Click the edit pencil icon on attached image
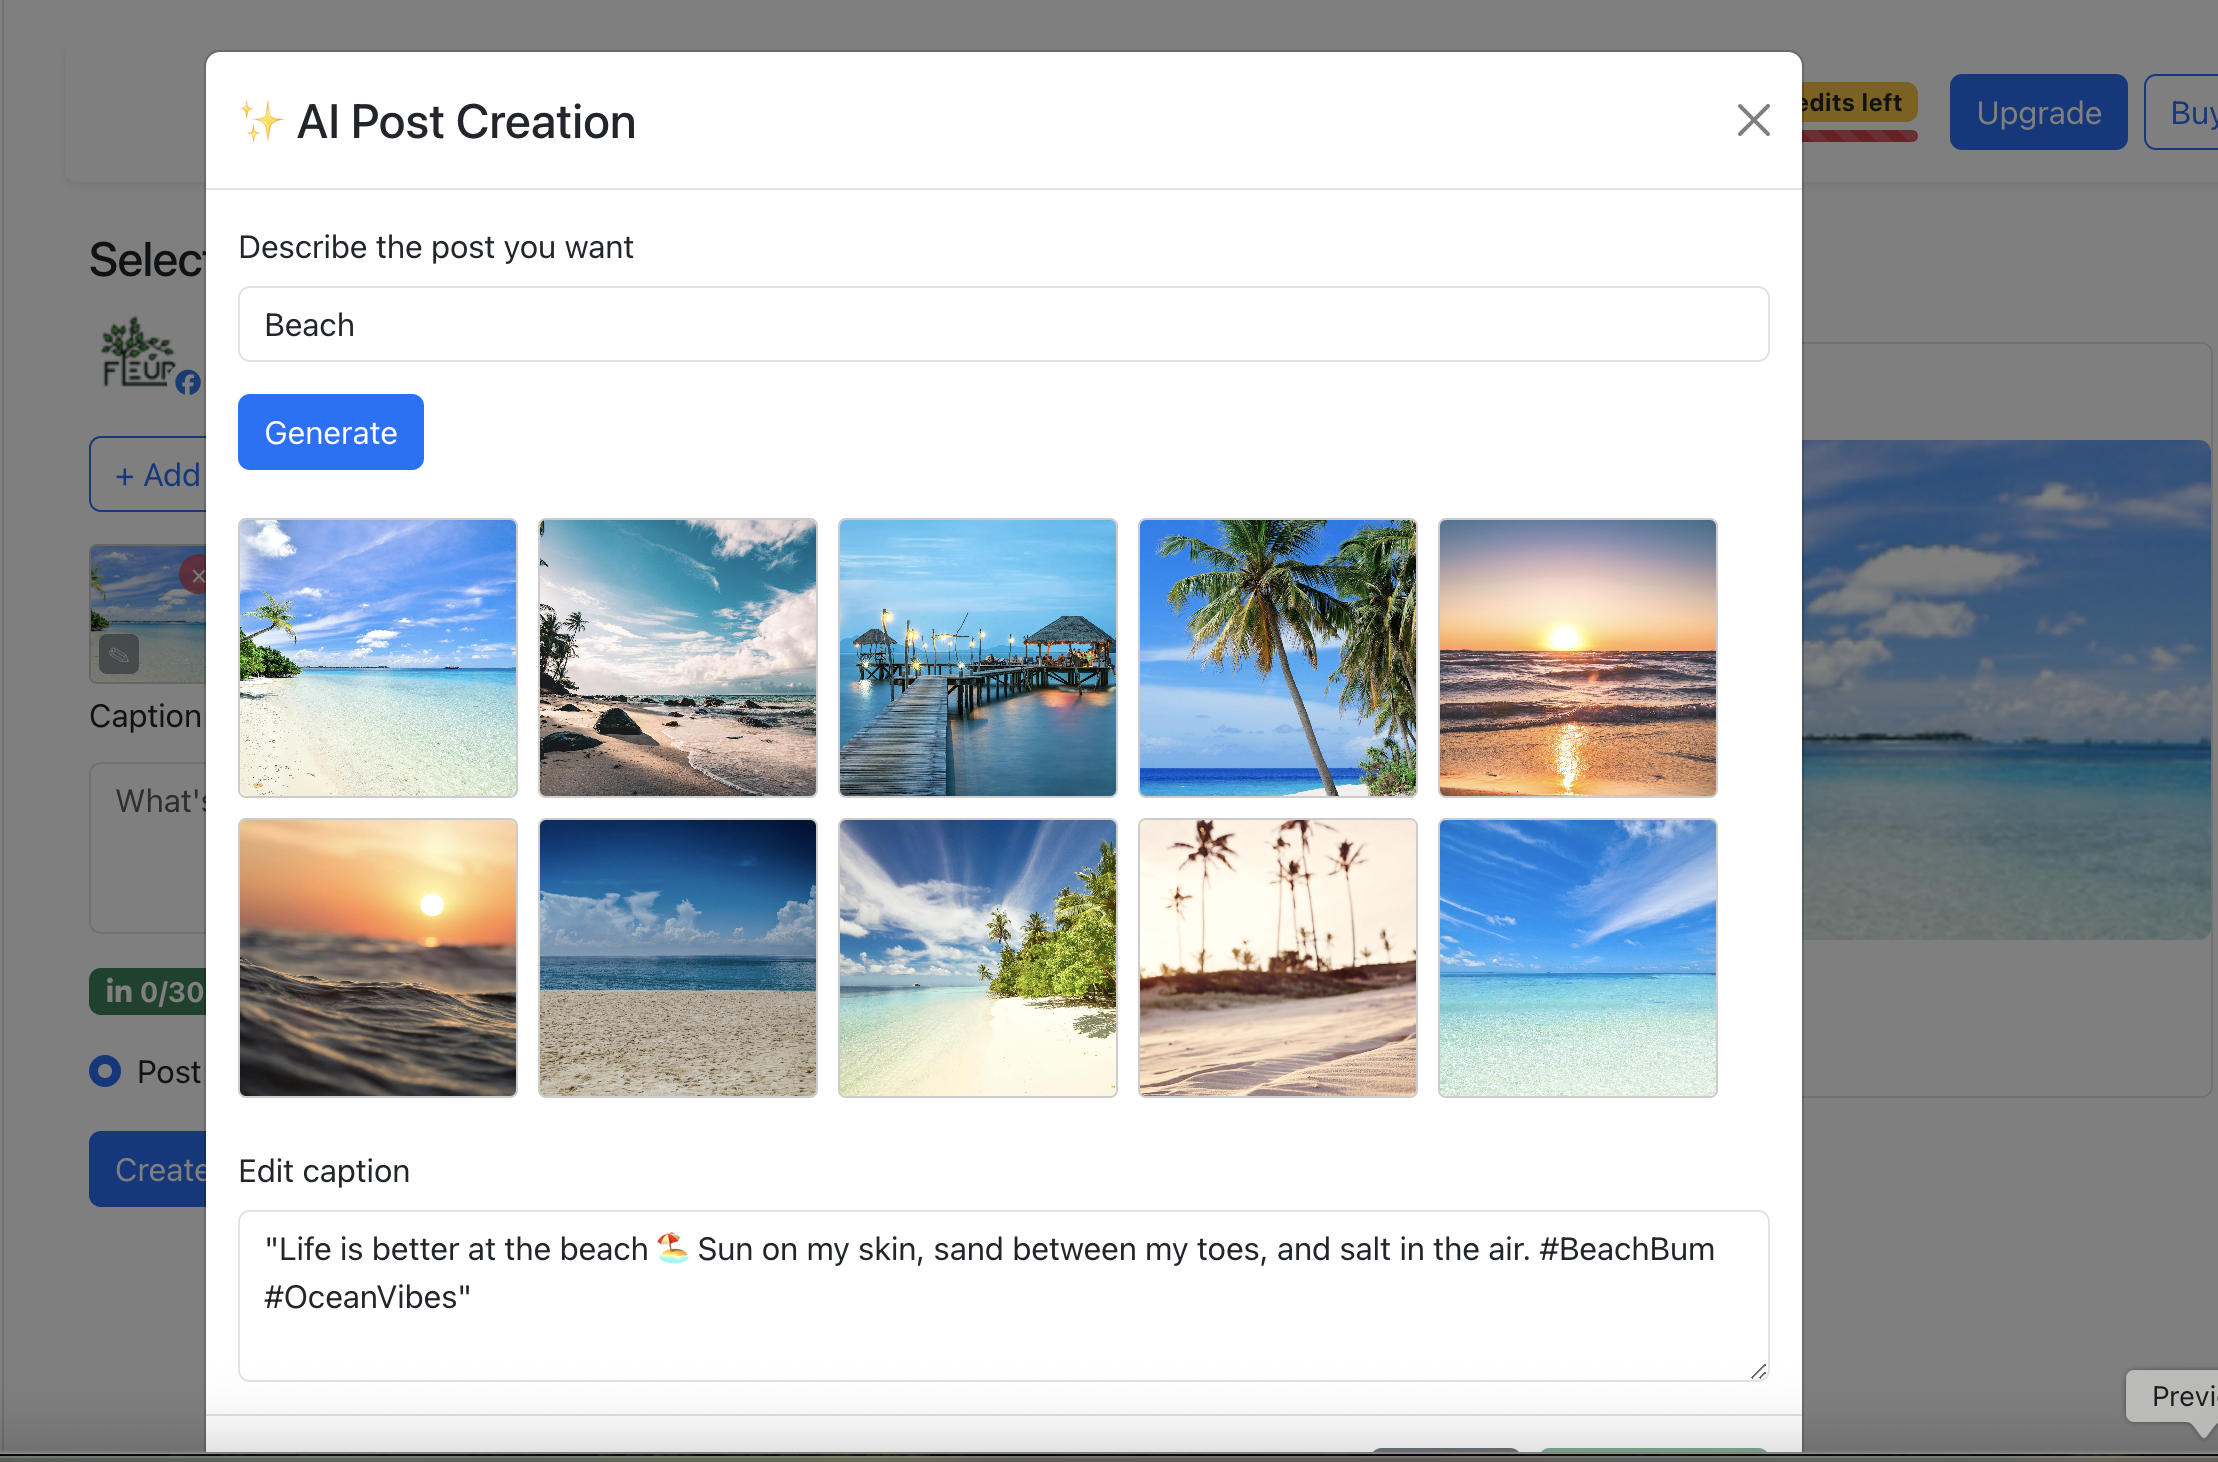 [x=119, y=655]
